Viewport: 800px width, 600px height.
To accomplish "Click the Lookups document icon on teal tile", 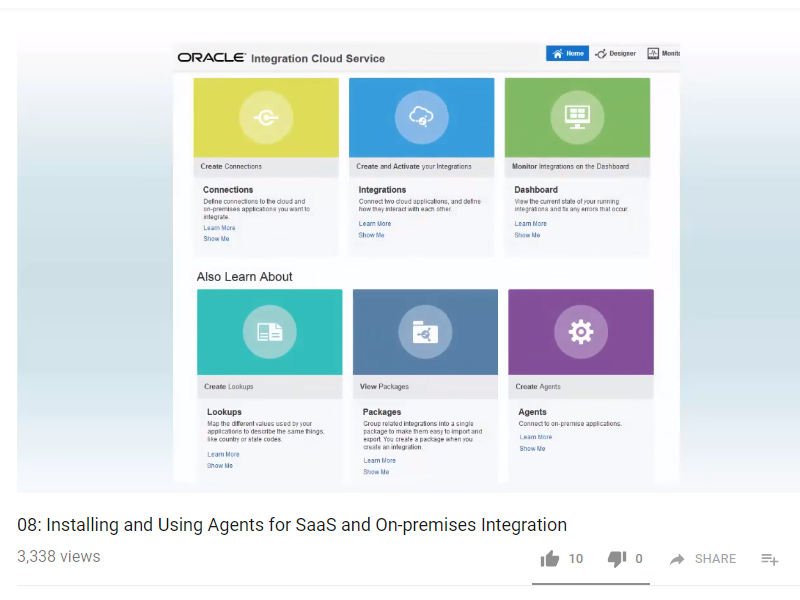I will (269, 332).
